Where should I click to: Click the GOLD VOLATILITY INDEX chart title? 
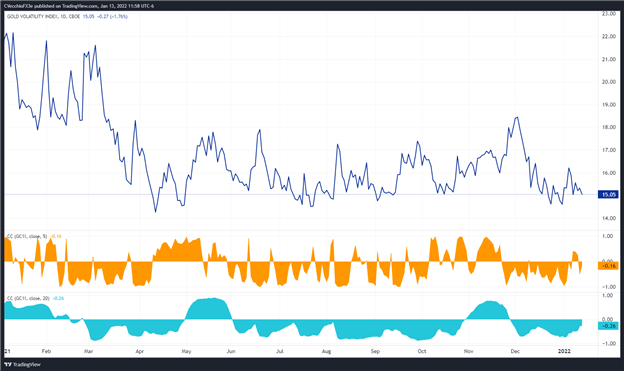coord(44,17)
